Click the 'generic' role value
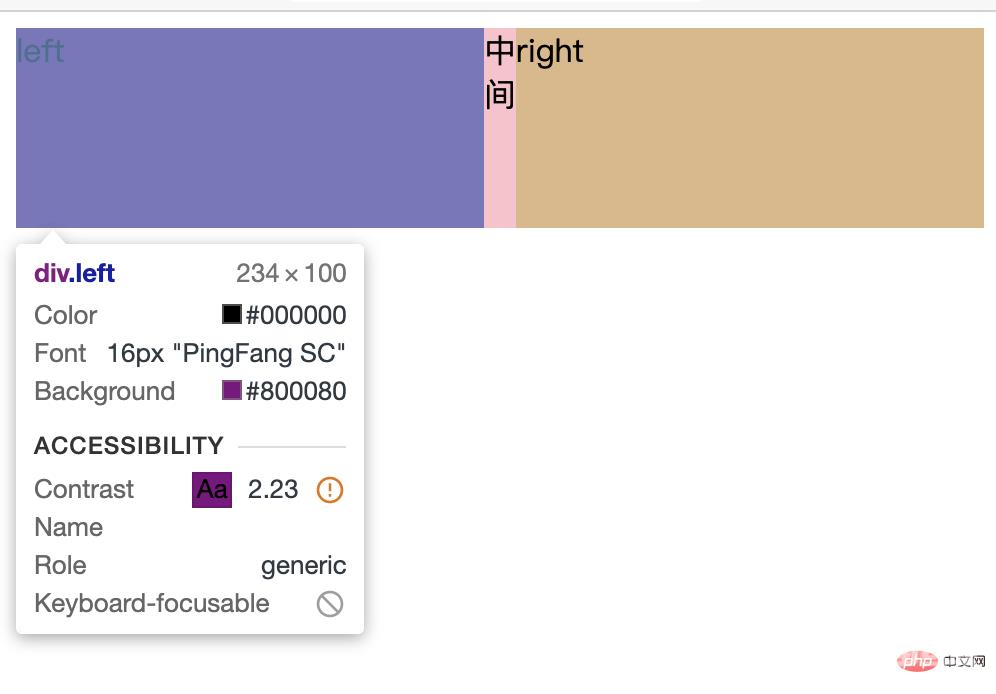The width and height of the screenshot is (996, 694). click(303, 566)
